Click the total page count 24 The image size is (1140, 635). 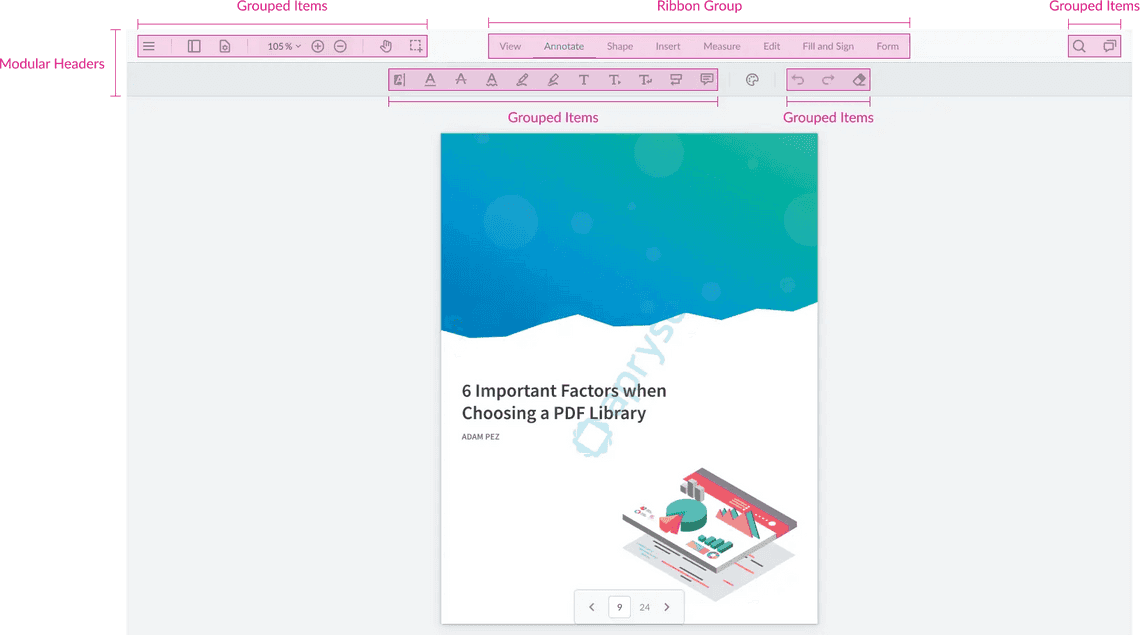(x=644, y=607)
